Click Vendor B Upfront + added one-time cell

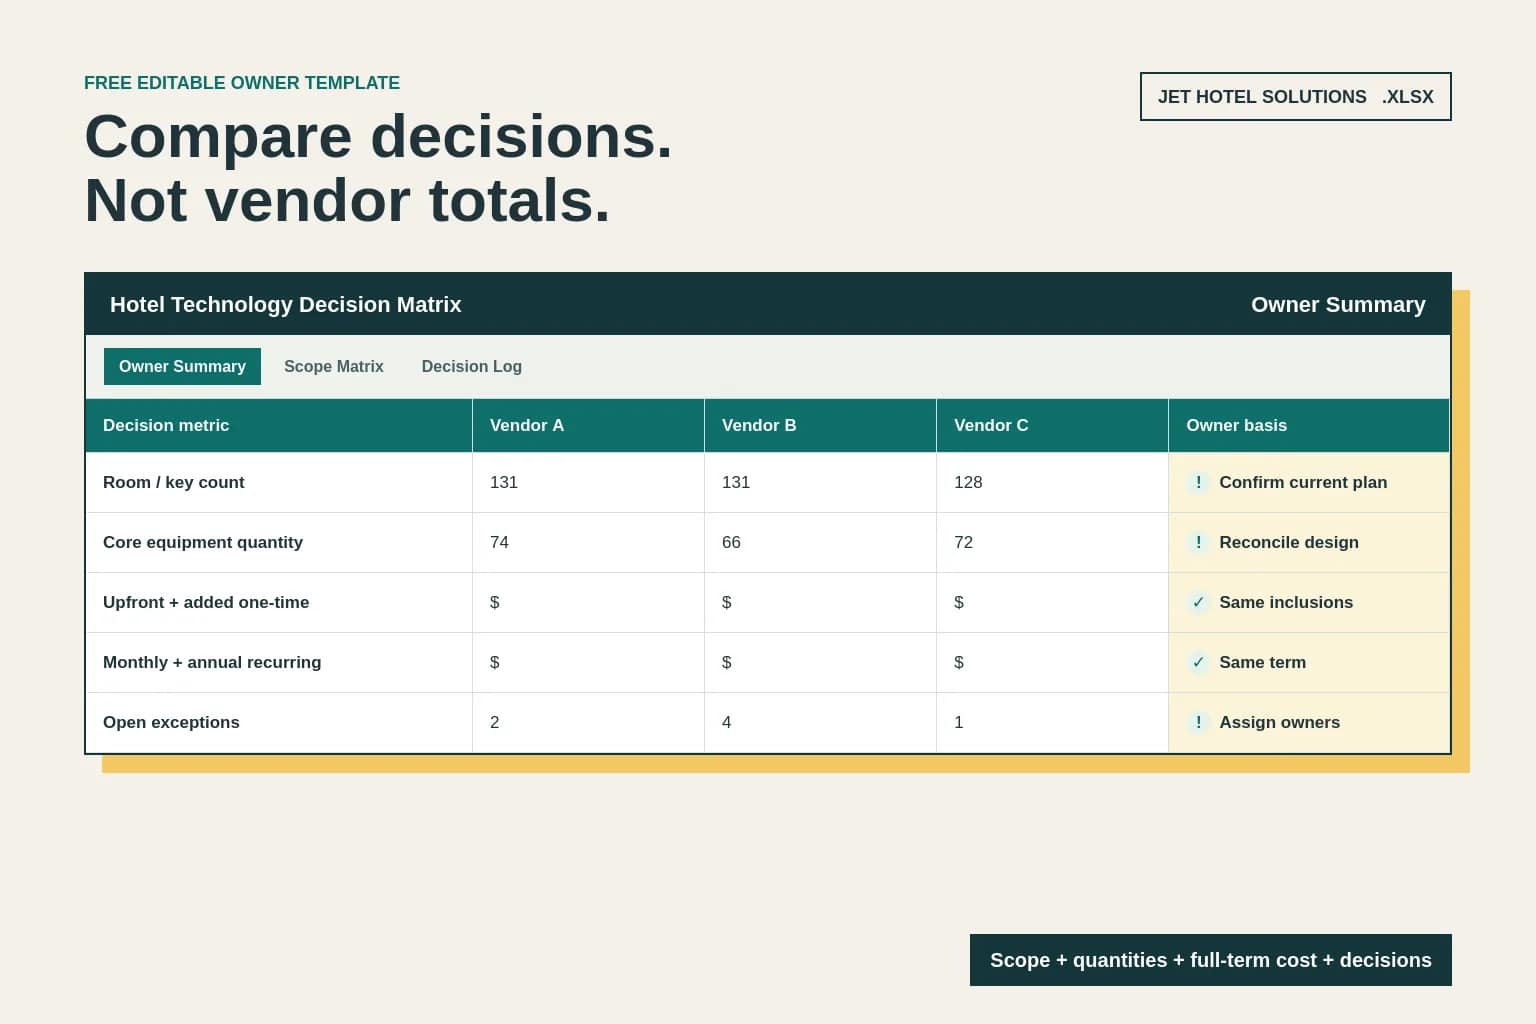coord(820,602)
